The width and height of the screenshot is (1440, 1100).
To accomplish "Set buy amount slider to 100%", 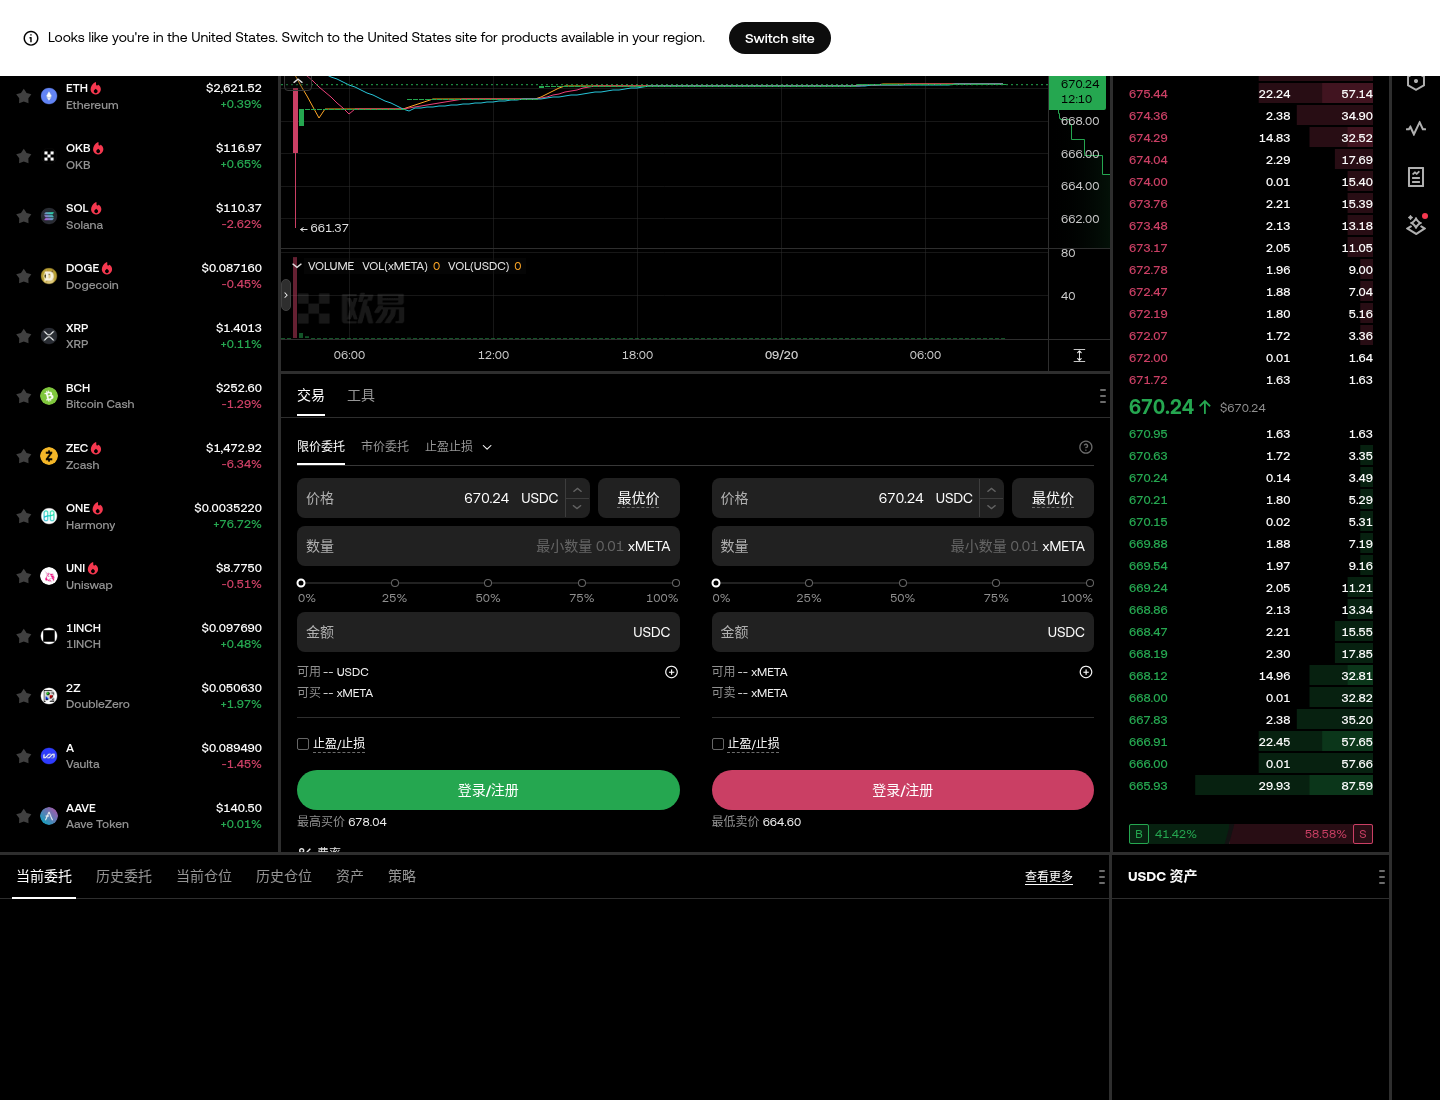I will point(676,583).
